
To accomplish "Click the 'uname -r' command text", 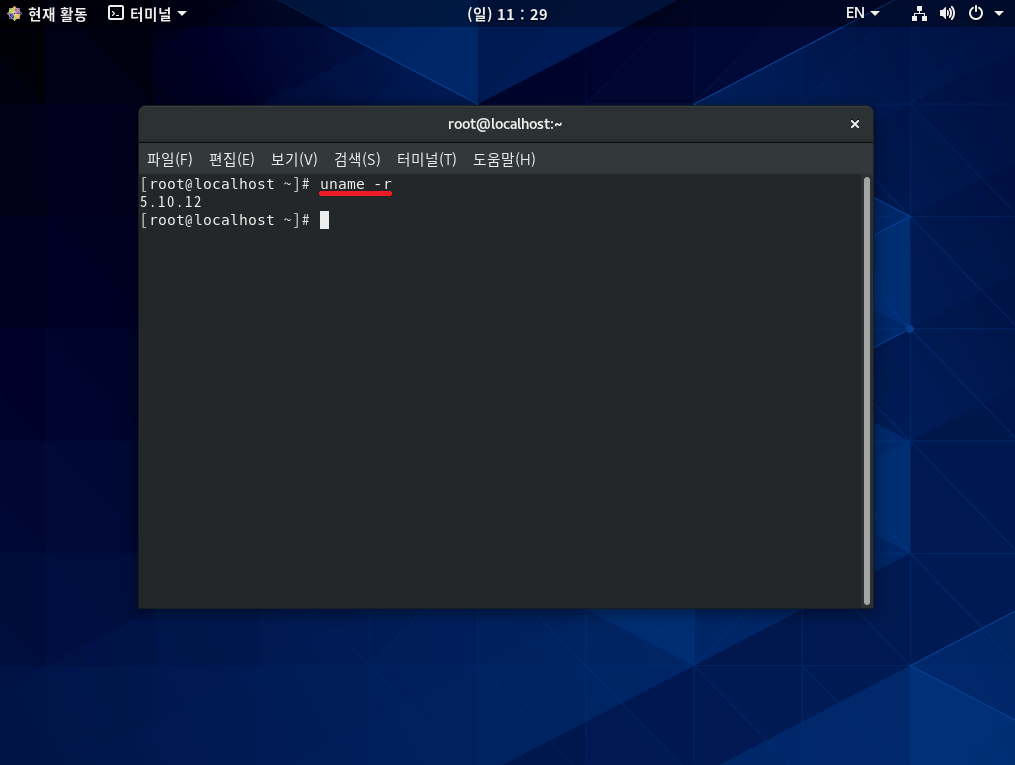I will (x=355, y=184).
